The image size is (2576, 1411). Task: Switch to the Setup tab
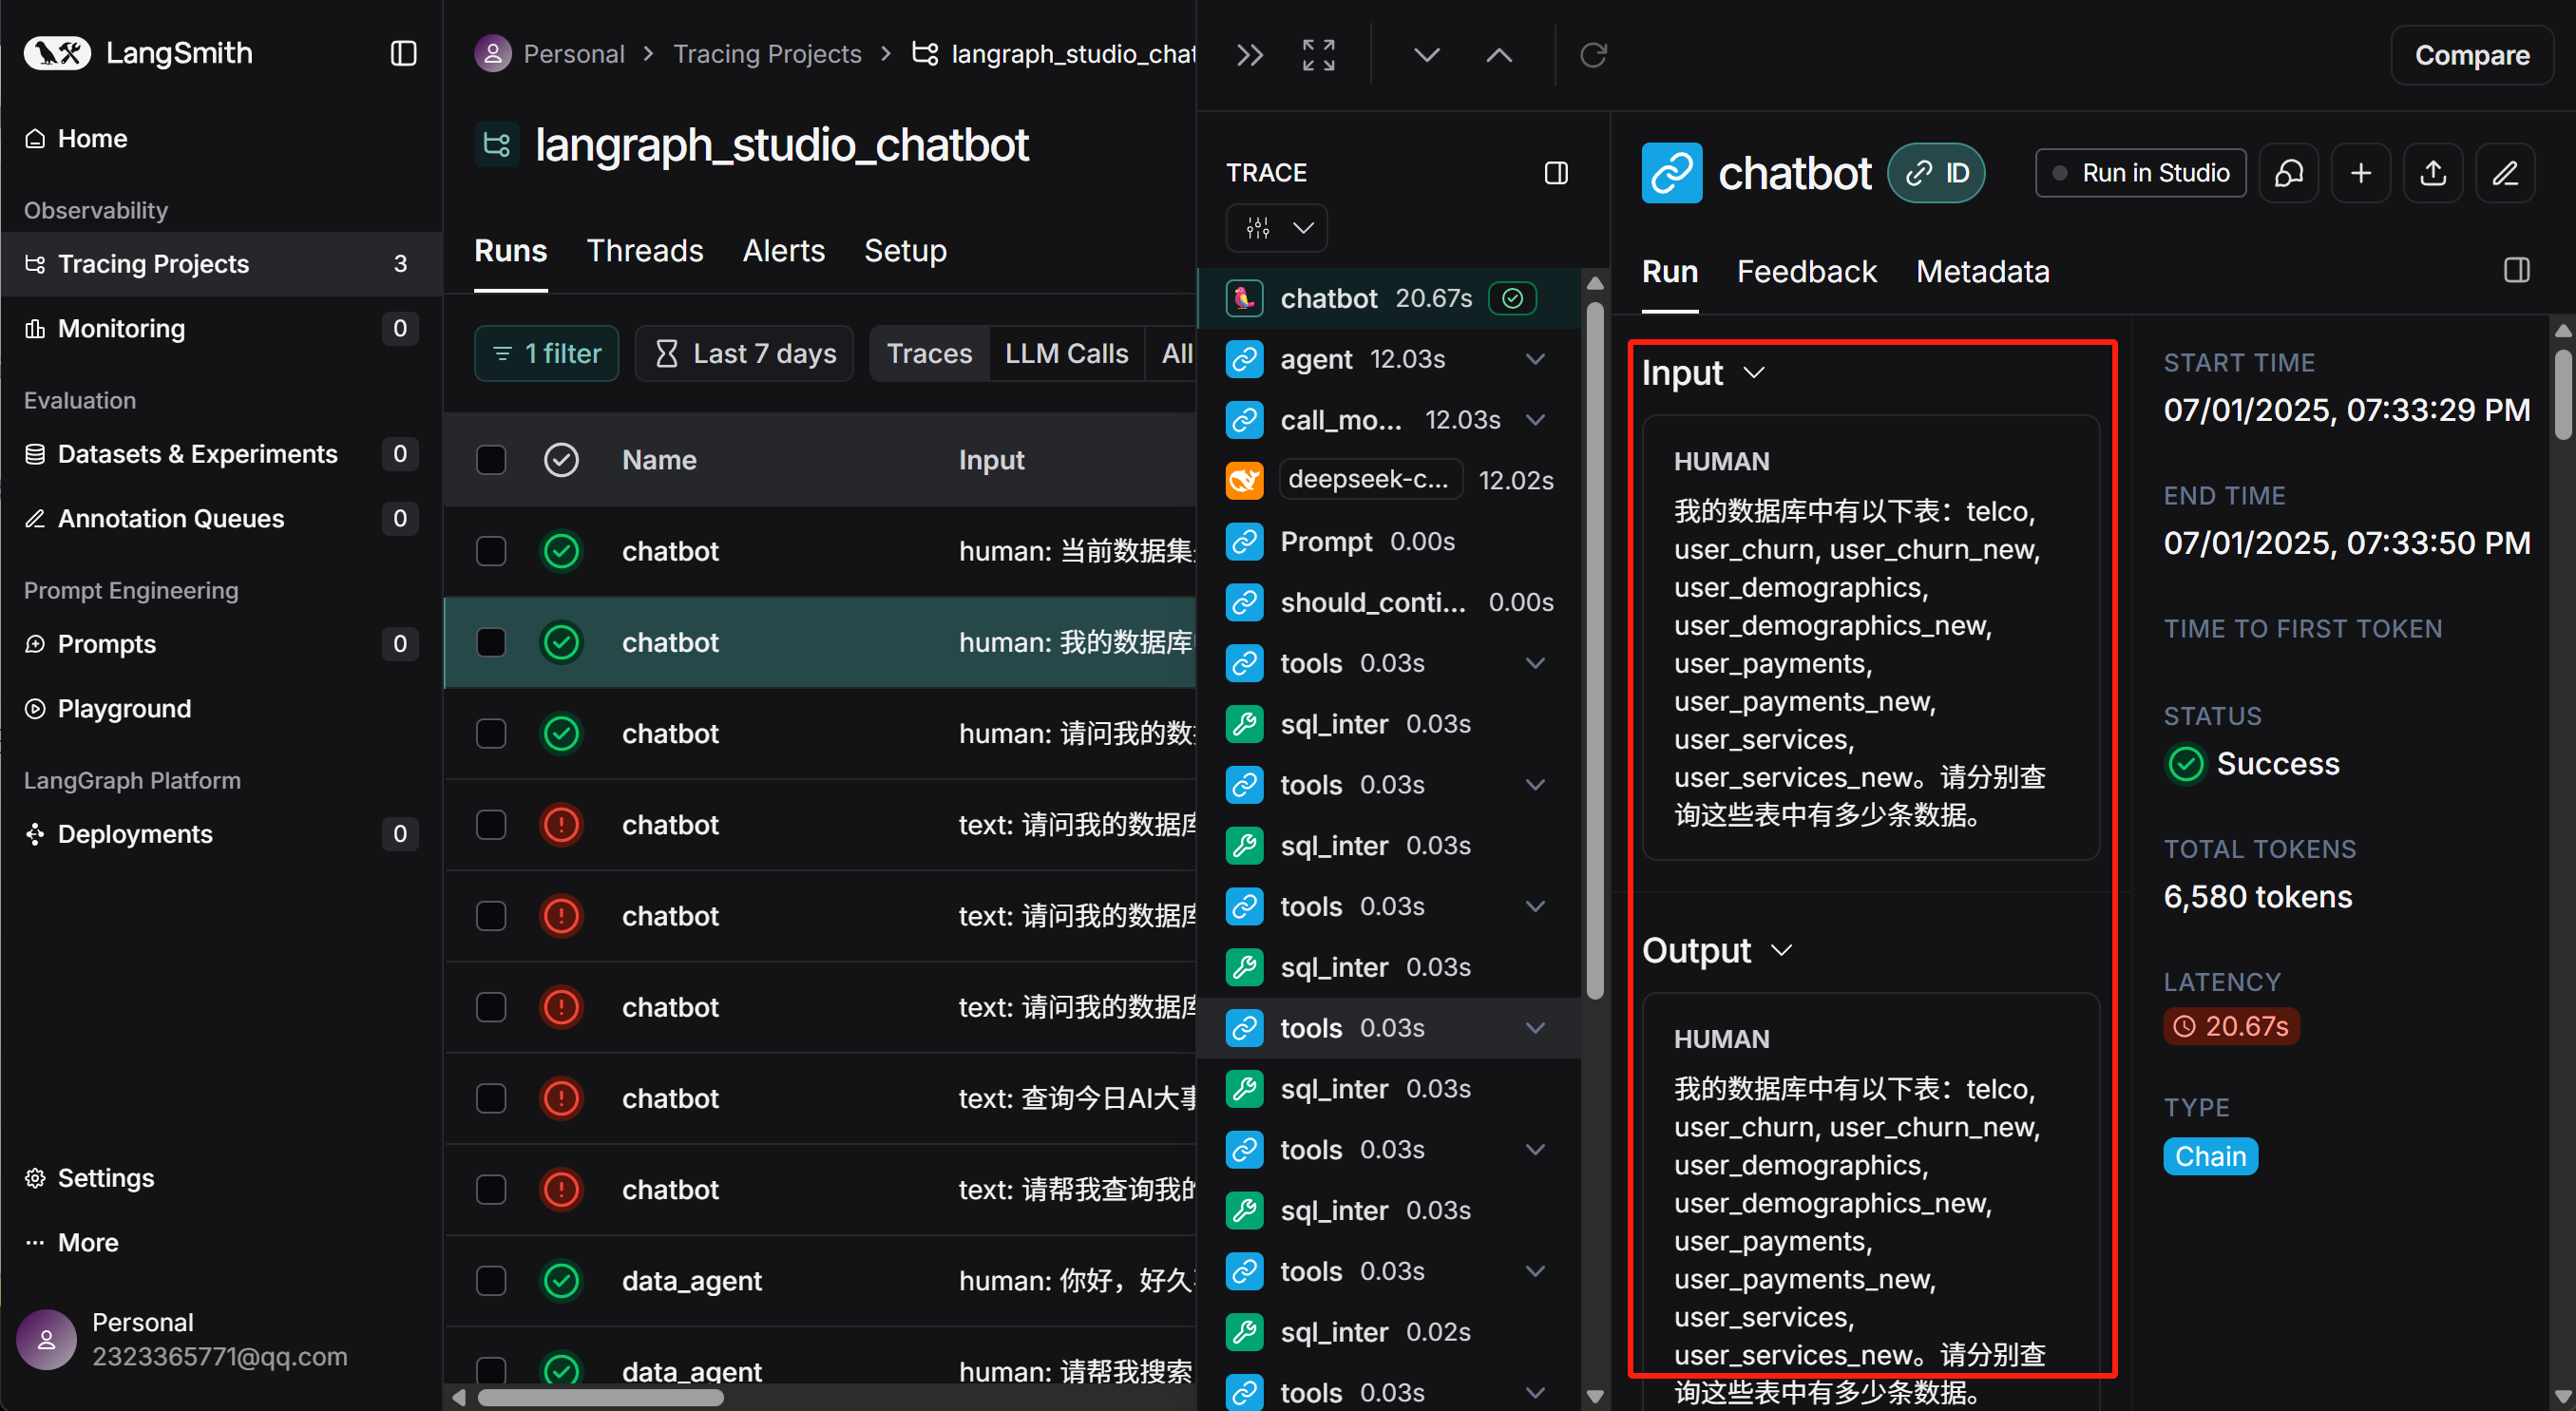pyautogui.click(x=905, y=250)
